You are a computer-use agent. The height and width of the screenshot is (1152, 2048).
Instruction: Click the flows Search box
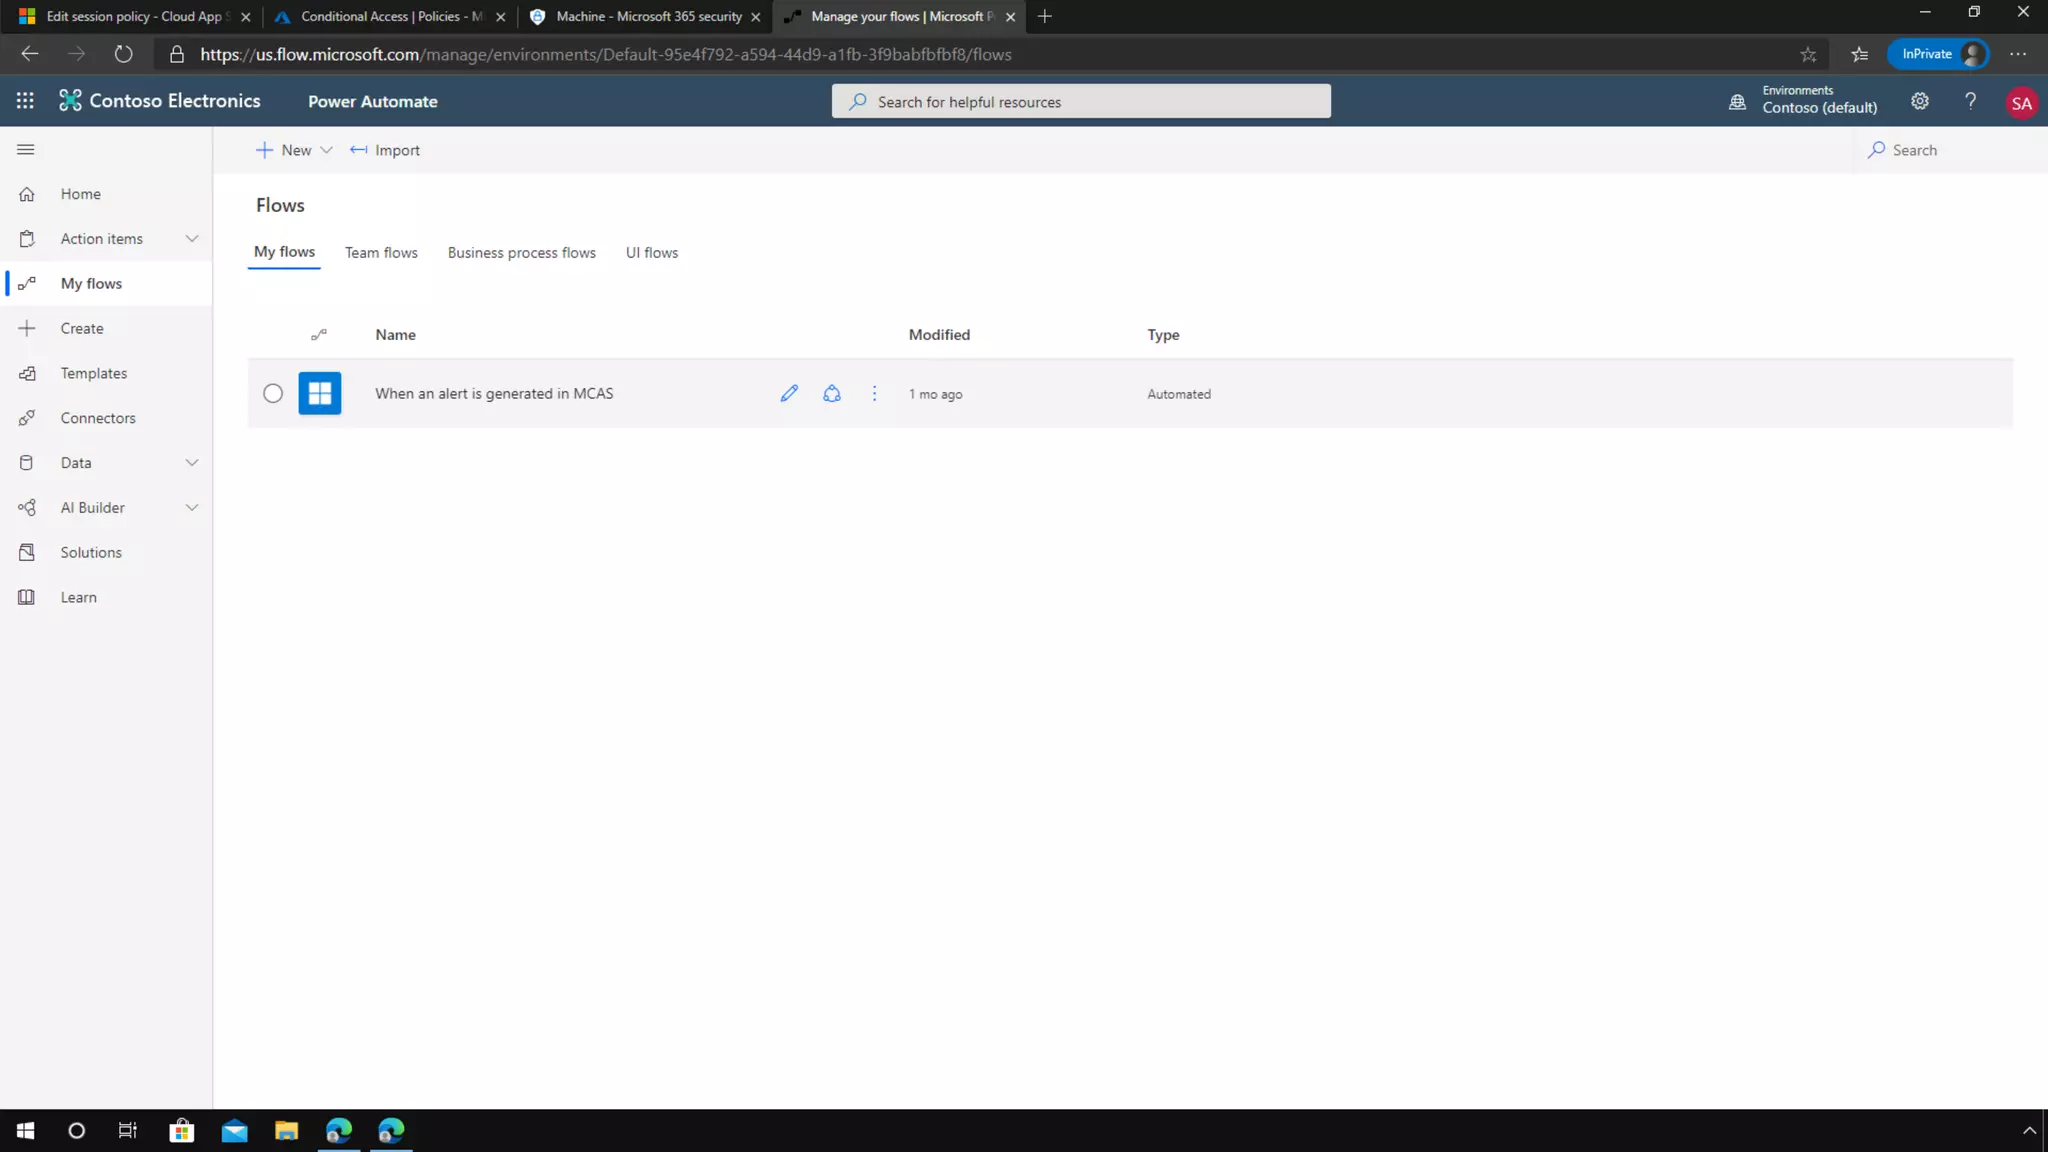tap(1950, 150)
